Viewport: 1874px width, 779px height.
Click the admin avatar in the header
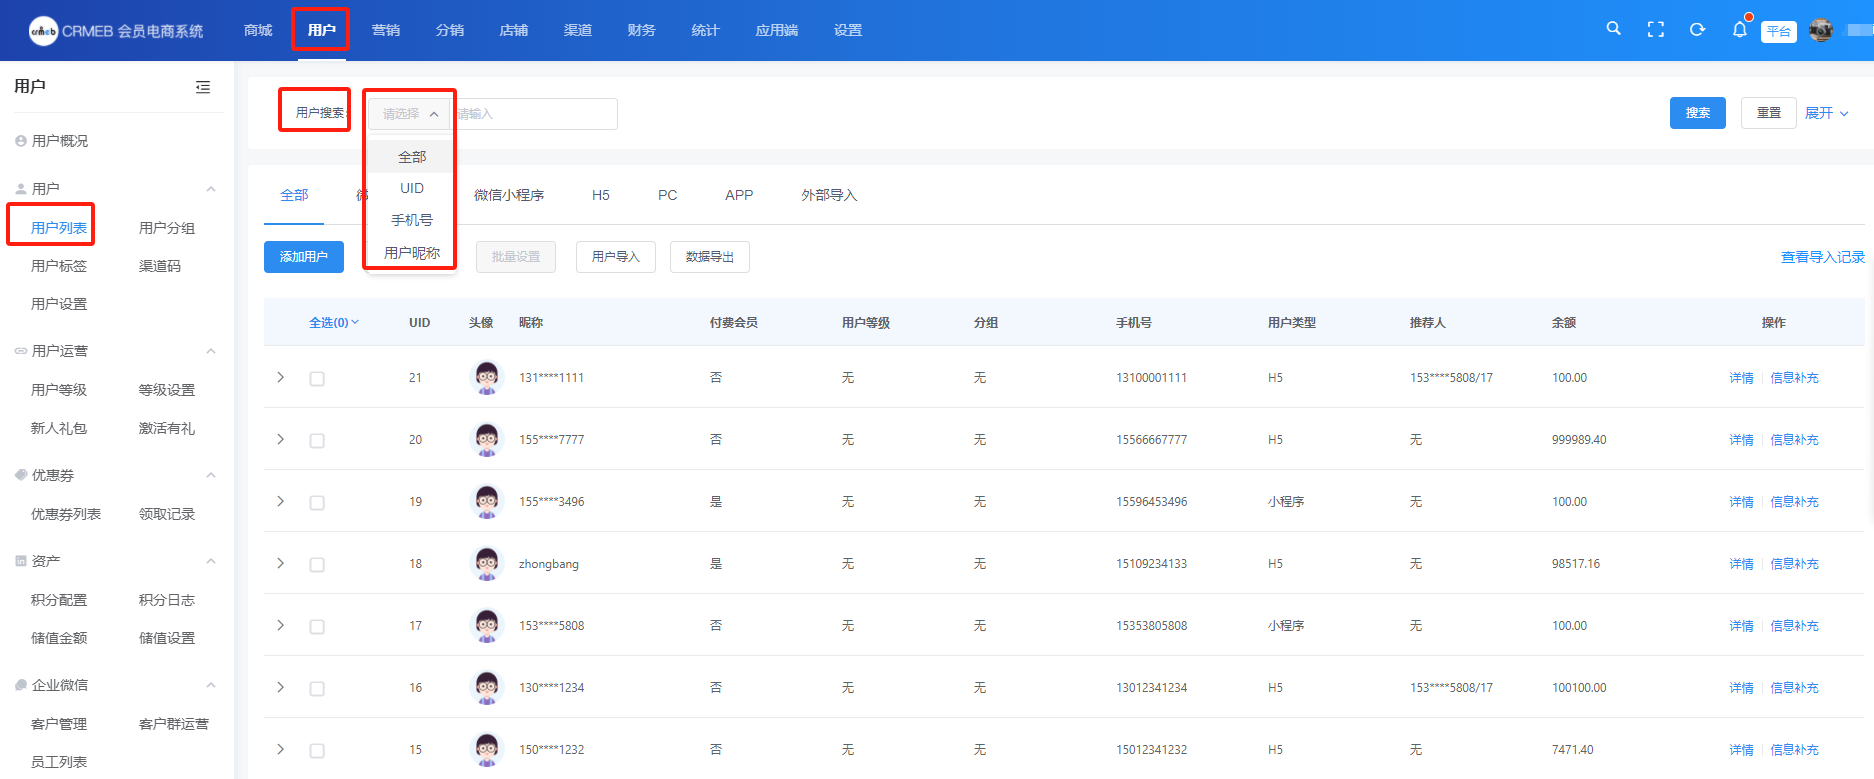tap(1821, 30)
